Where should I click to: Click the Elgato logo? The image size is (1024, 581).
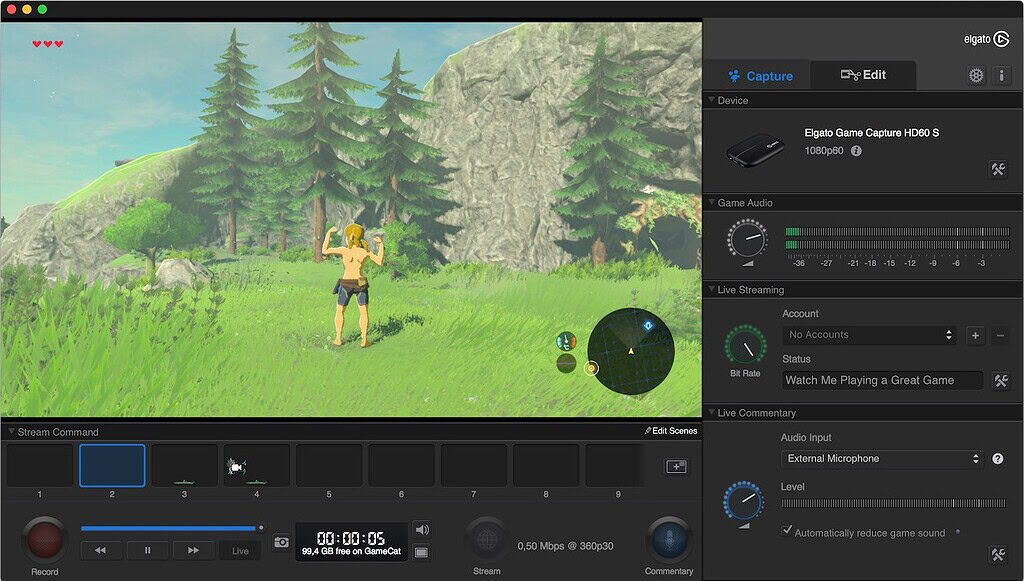click(986, 39)
